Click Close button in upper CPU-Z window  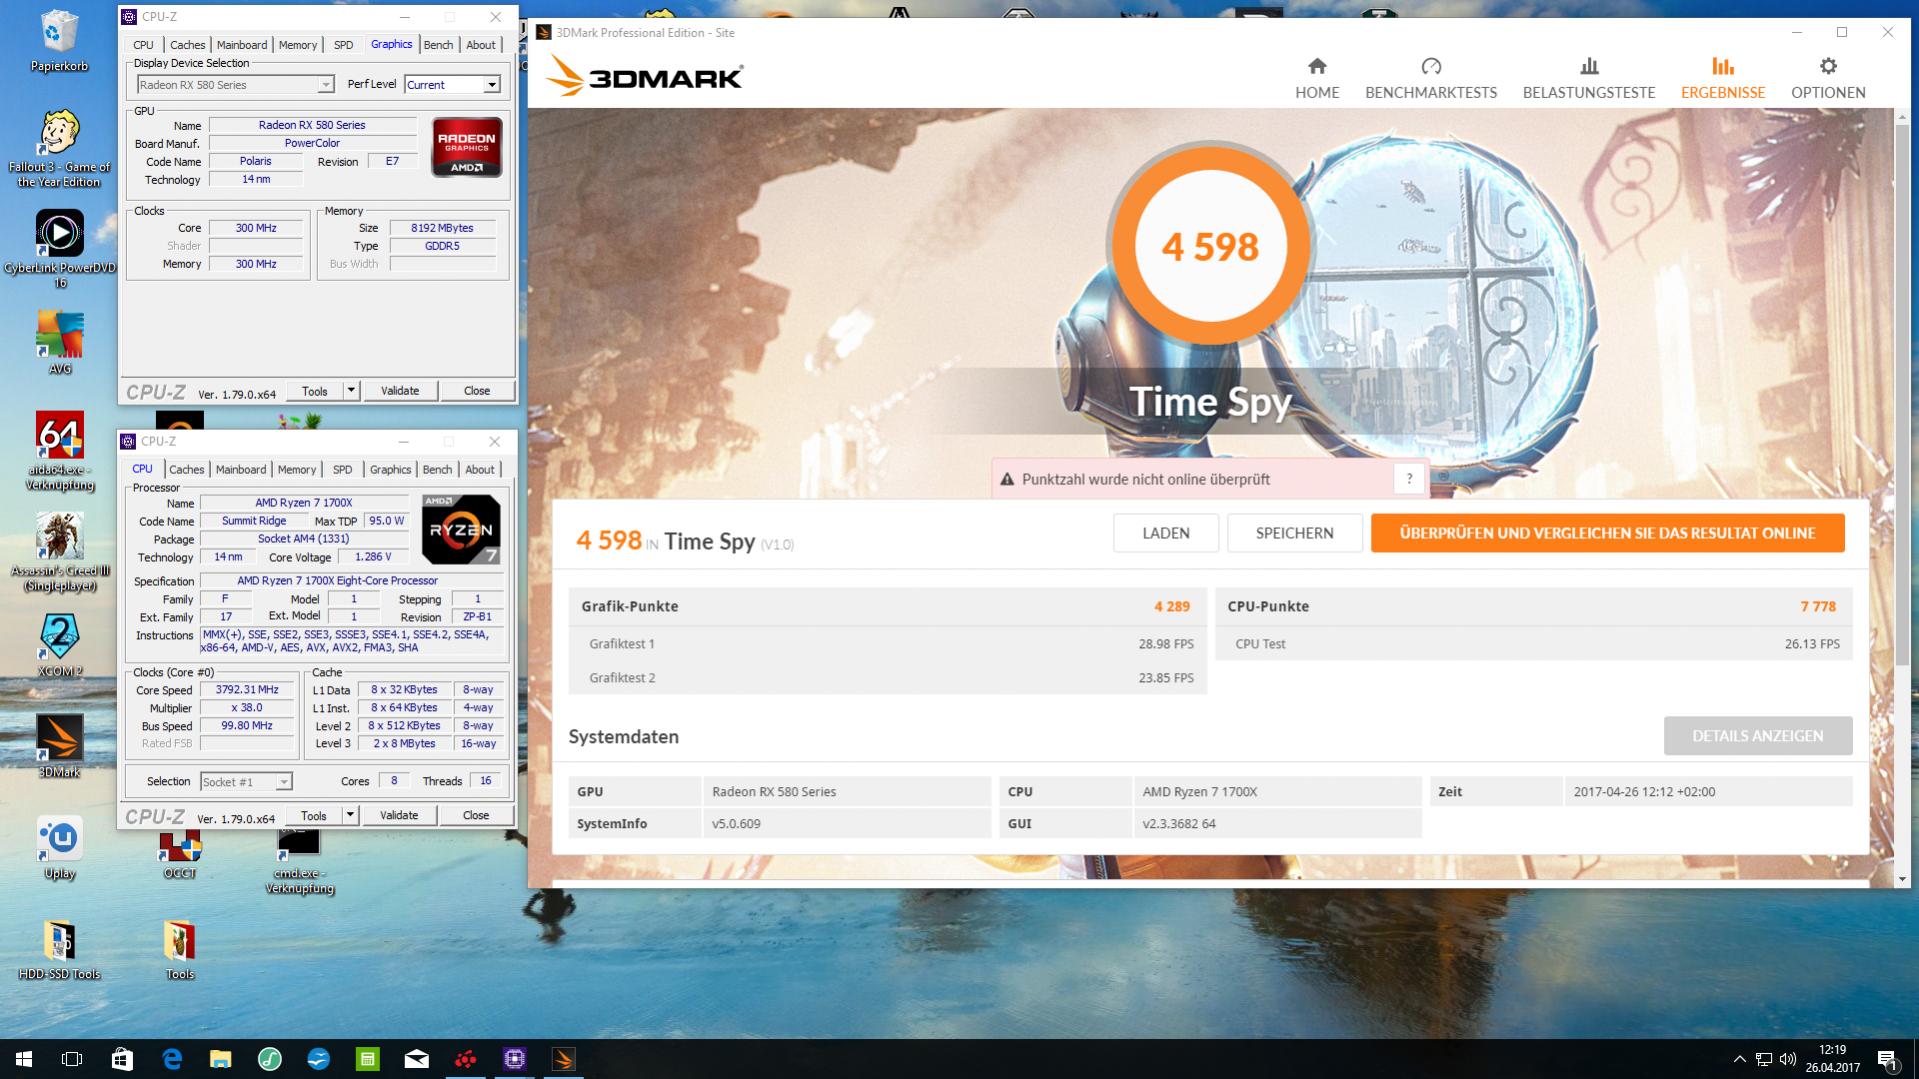(477, 391)
